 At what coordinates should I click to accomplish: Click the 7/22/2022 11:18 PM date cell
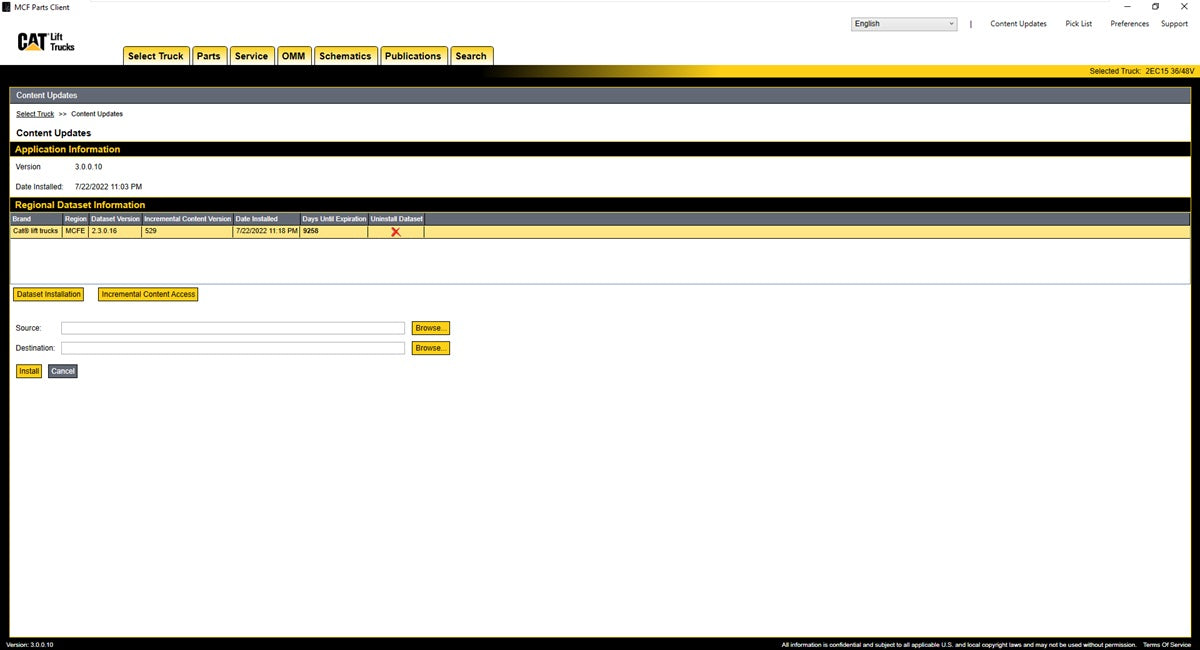coord(266,231)
